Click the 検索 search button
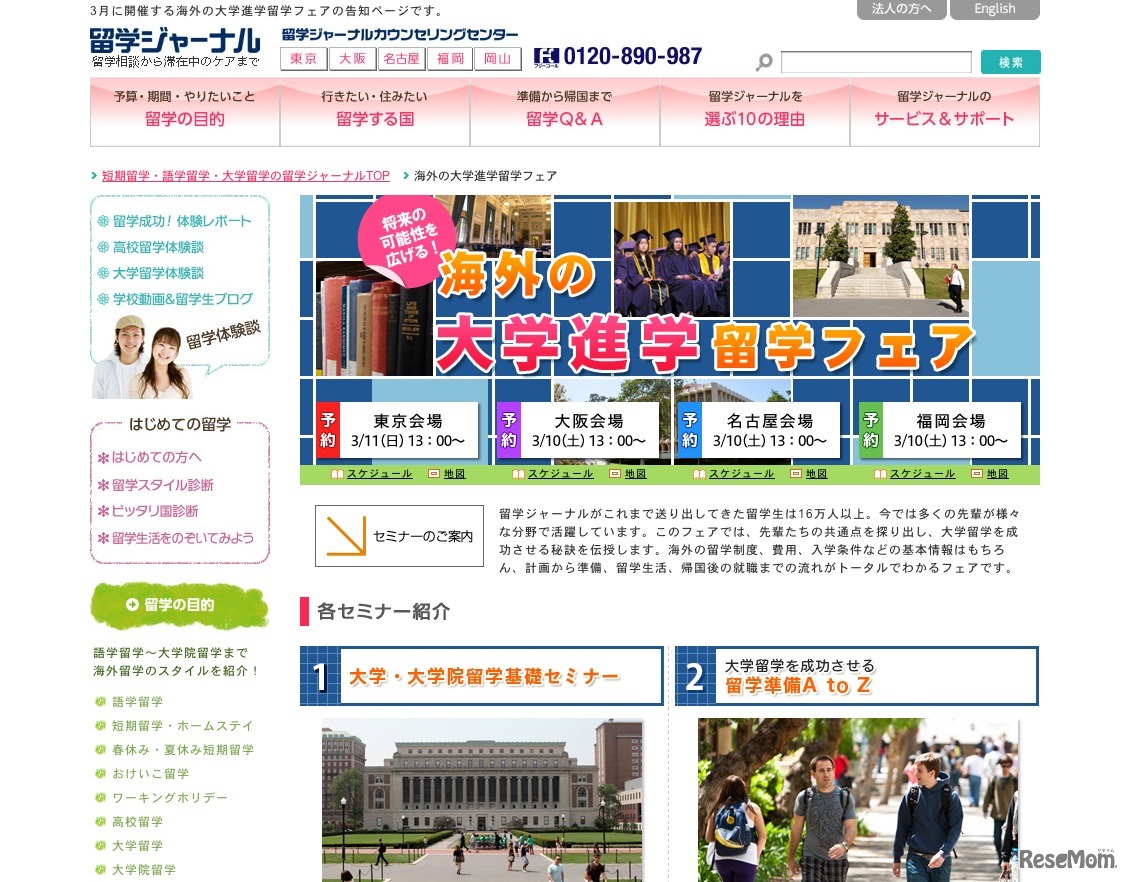1130x882 pixels. coord(1010,62)
